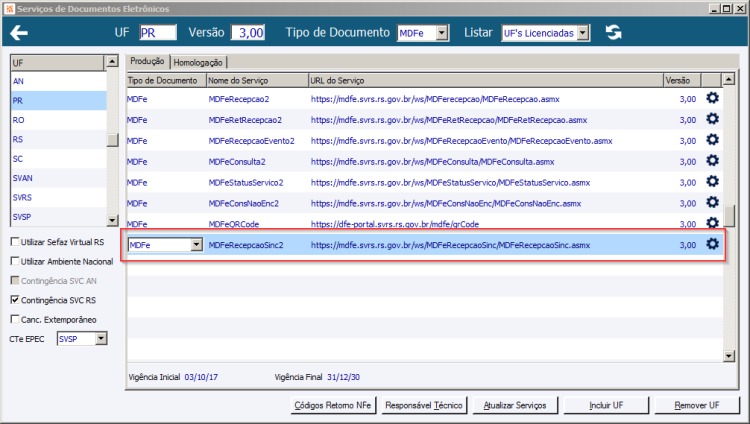Enable Utilizar Ambiente Nacional checkbox
750x424 pixels.
pos(15,261)
